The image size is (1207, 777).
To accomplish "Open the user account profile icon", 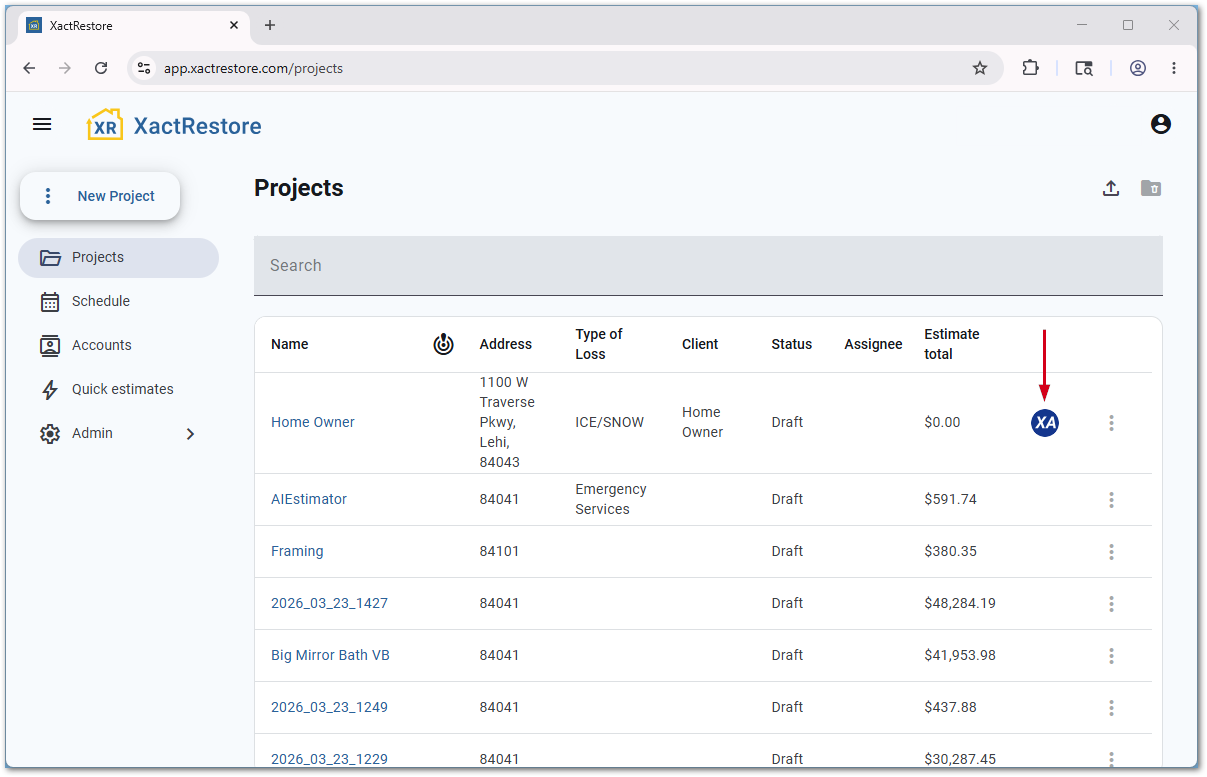I will [x=1161, y=124].
